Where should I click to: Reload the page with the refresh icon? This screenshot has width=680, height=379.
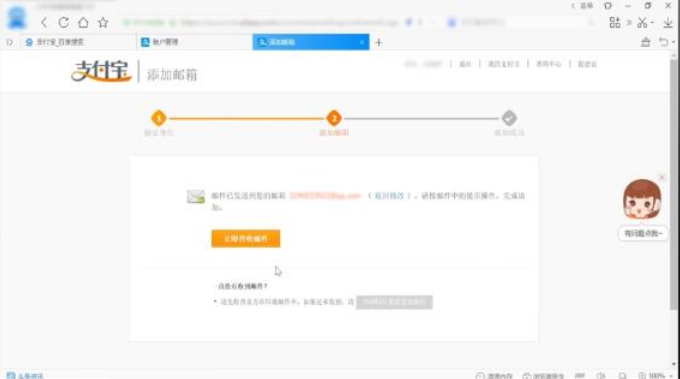(64, 23)
